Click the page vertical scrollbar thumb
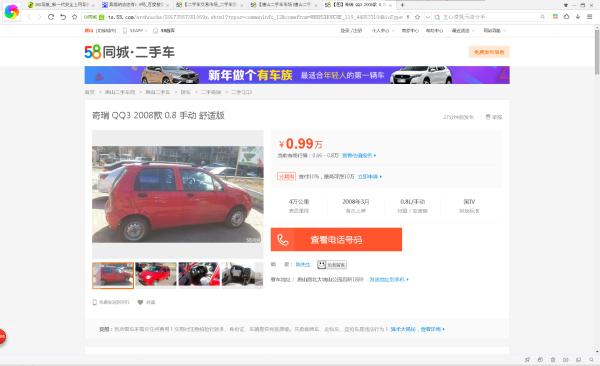This screenshot has height=366, width=600. [x=597, y=52]
